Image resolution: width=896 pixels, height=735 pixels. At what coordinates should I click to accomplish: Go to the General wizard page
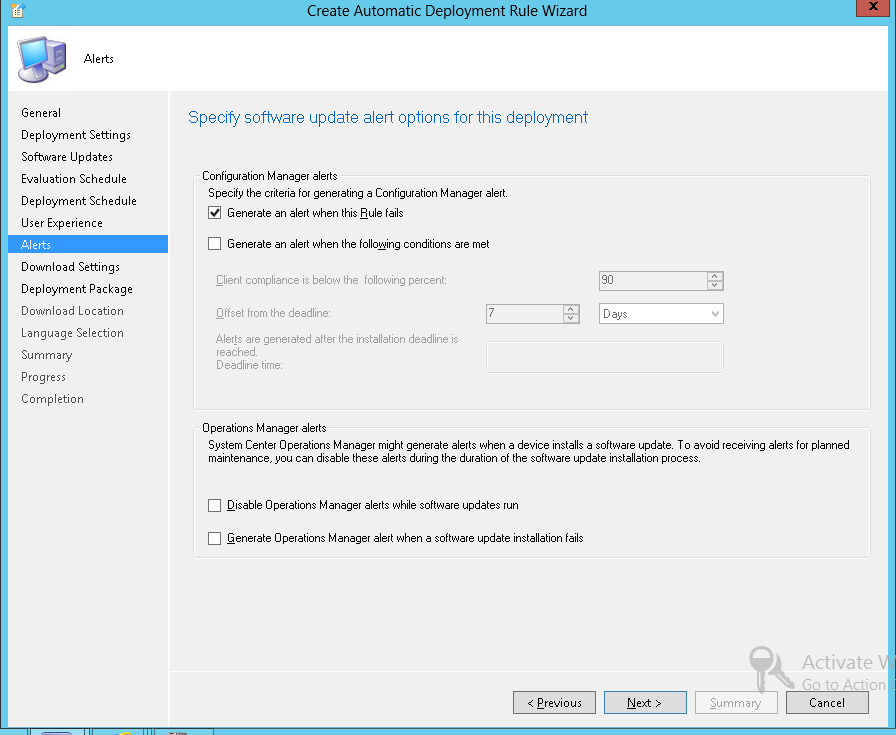tap(41, 113)
